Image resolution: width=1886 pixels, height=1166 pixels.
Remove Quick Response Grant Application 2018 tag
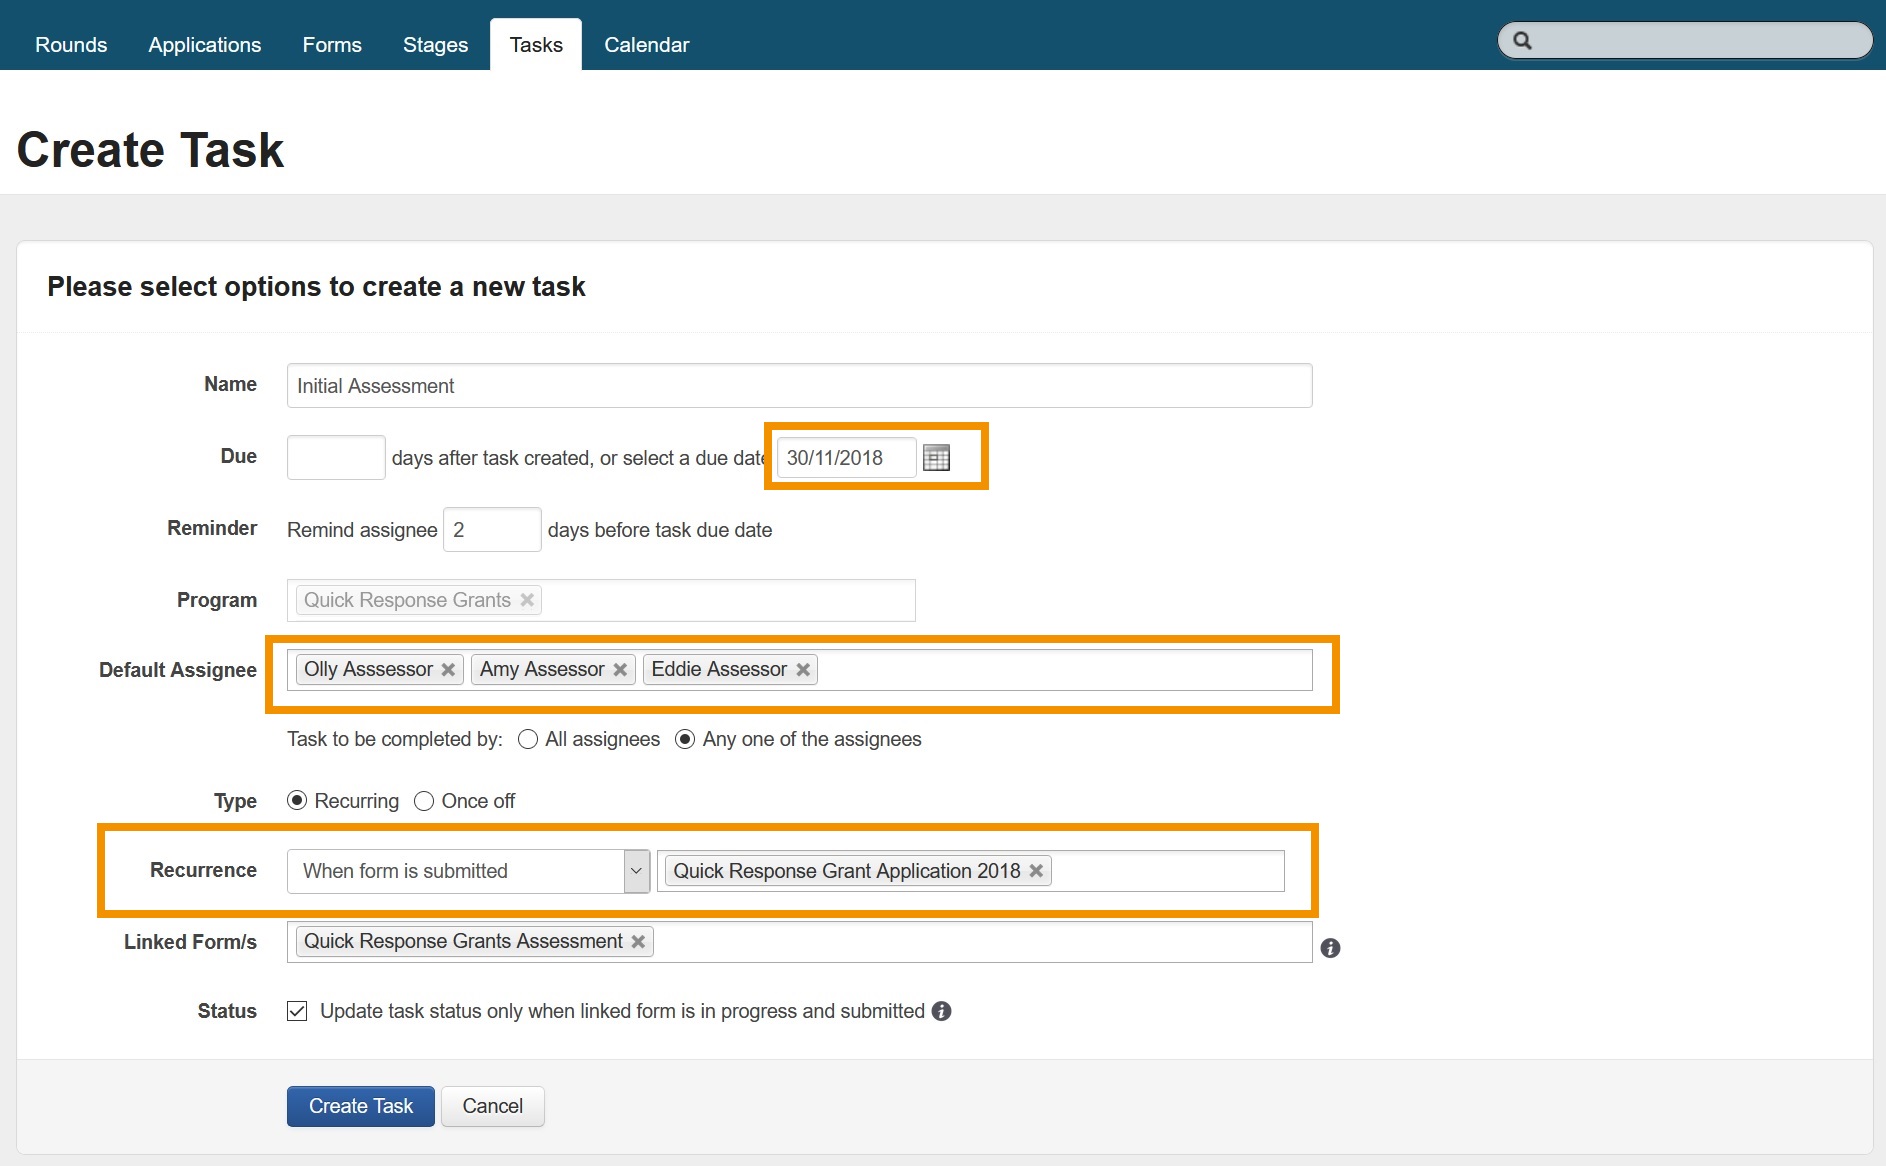(x=1036, y=871)
